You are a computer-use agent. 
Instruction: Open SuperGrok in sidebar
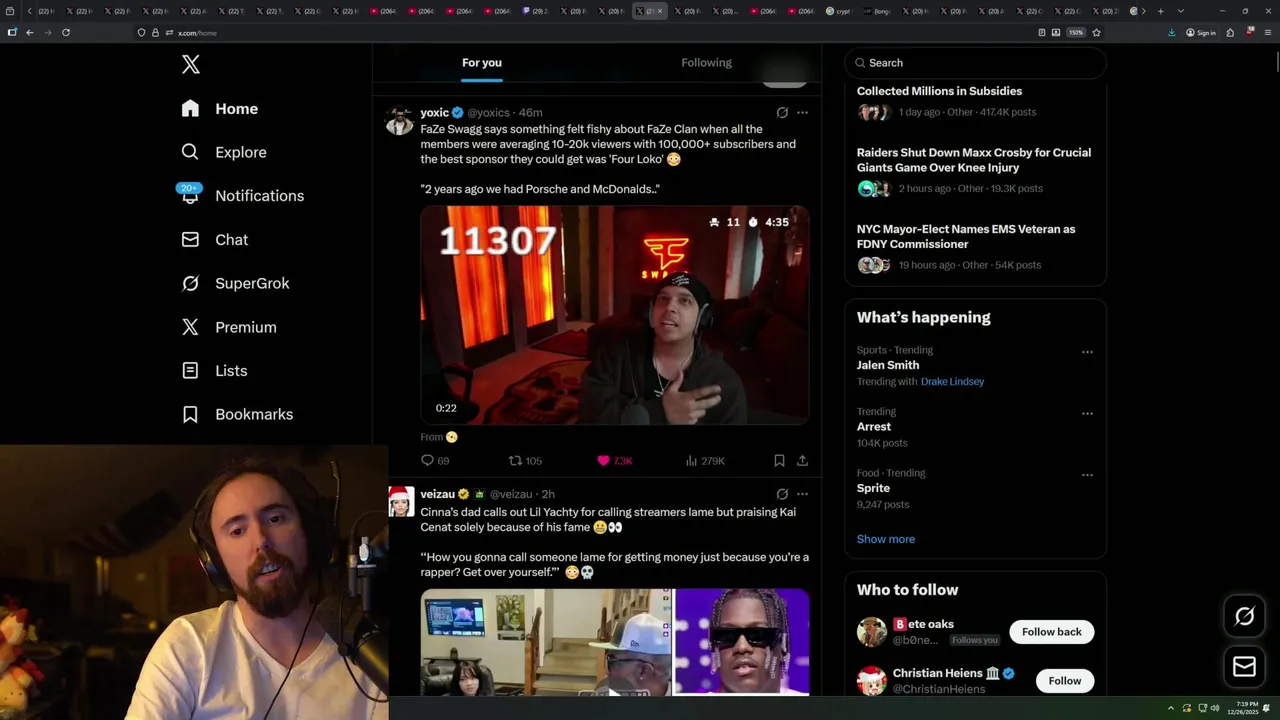(x=236, y=283)
